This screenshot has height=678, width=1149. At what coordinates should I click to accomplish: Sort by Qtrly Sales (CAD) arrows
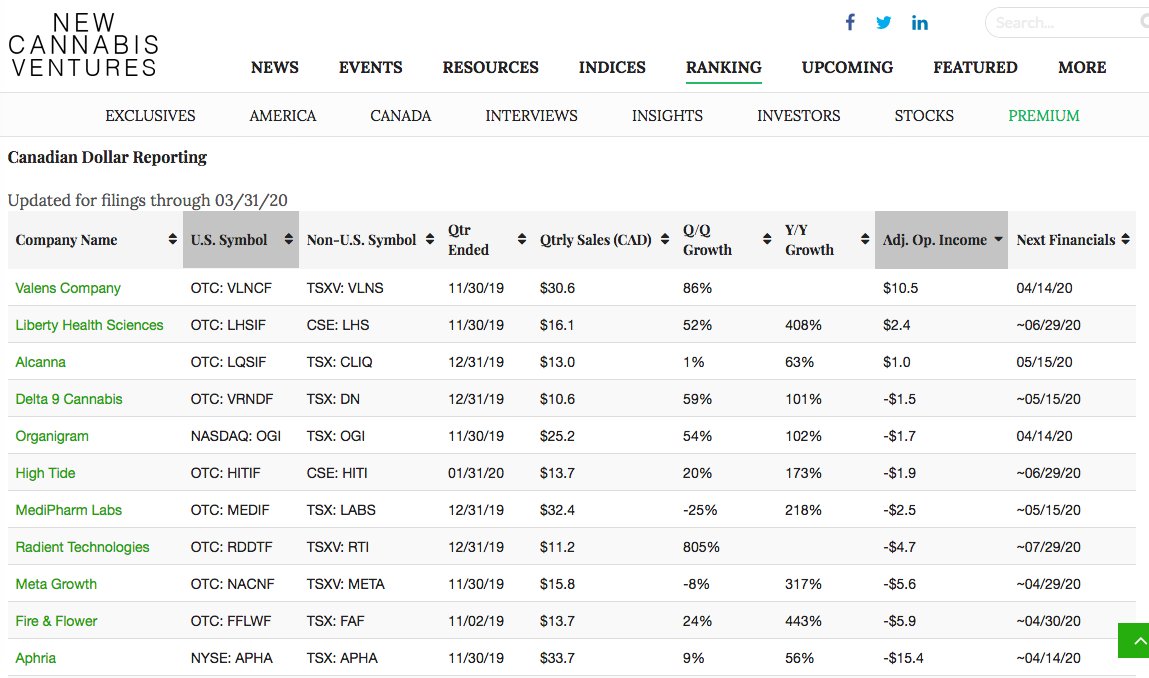coord(665,239)
